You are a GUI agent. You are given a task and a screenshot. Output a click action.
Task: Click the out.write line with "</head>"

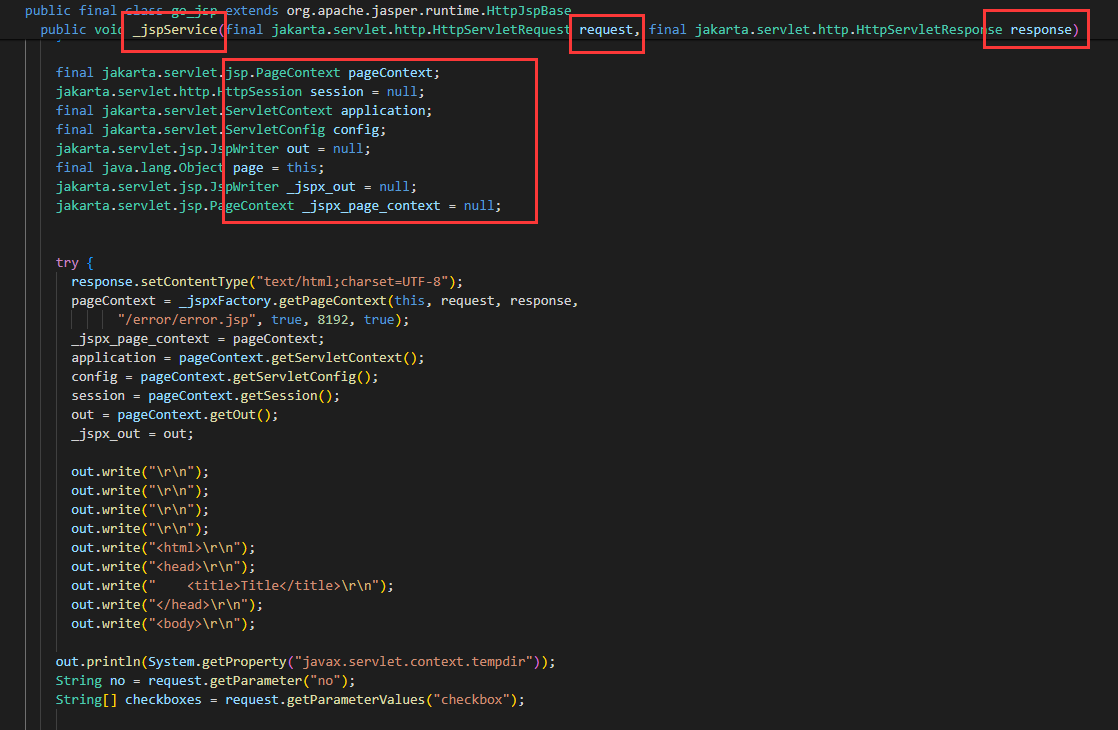[167, 605]
